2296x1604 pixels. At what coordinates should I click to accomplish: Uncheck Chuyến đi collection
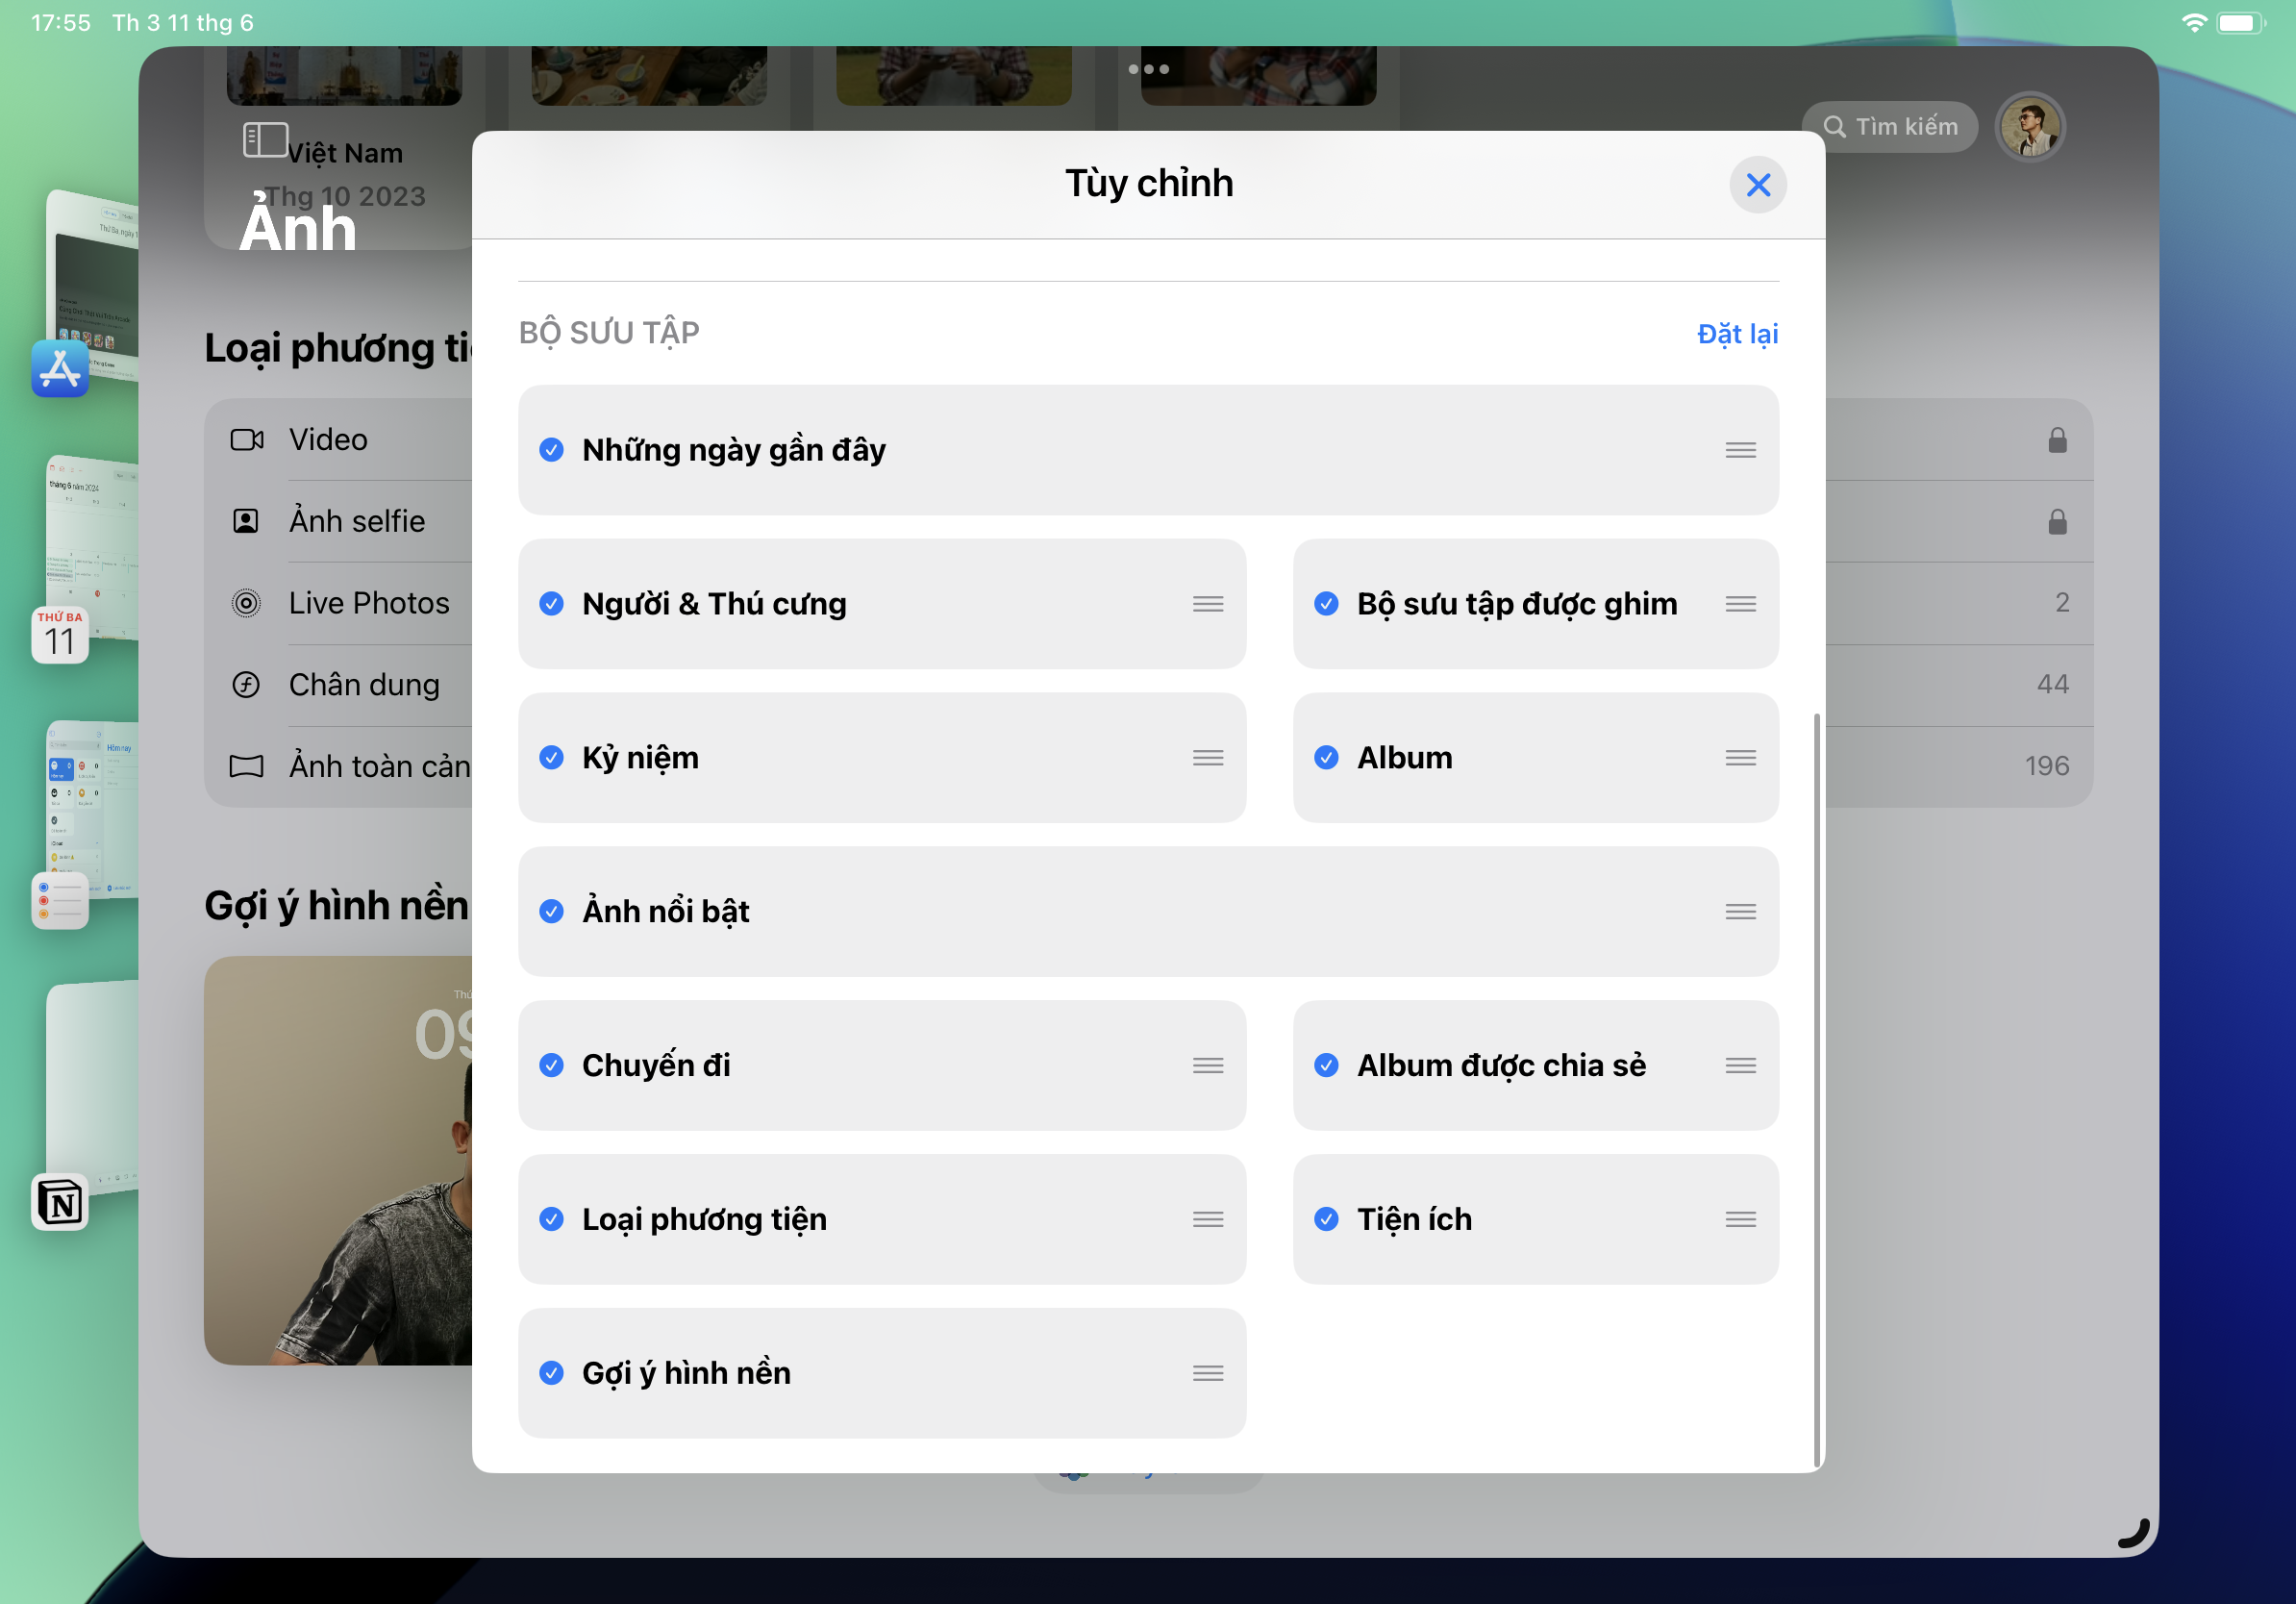click(x=551, y=1066)
